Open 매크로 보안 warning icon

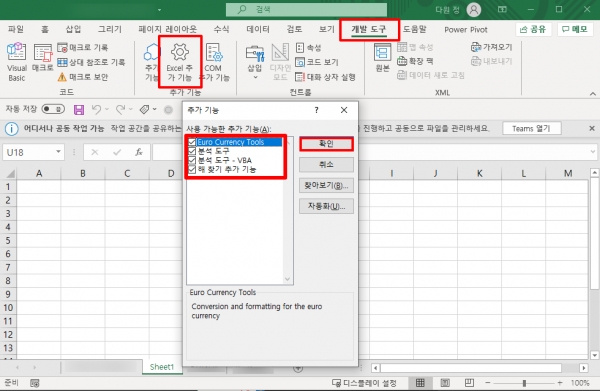pos(62,77)
